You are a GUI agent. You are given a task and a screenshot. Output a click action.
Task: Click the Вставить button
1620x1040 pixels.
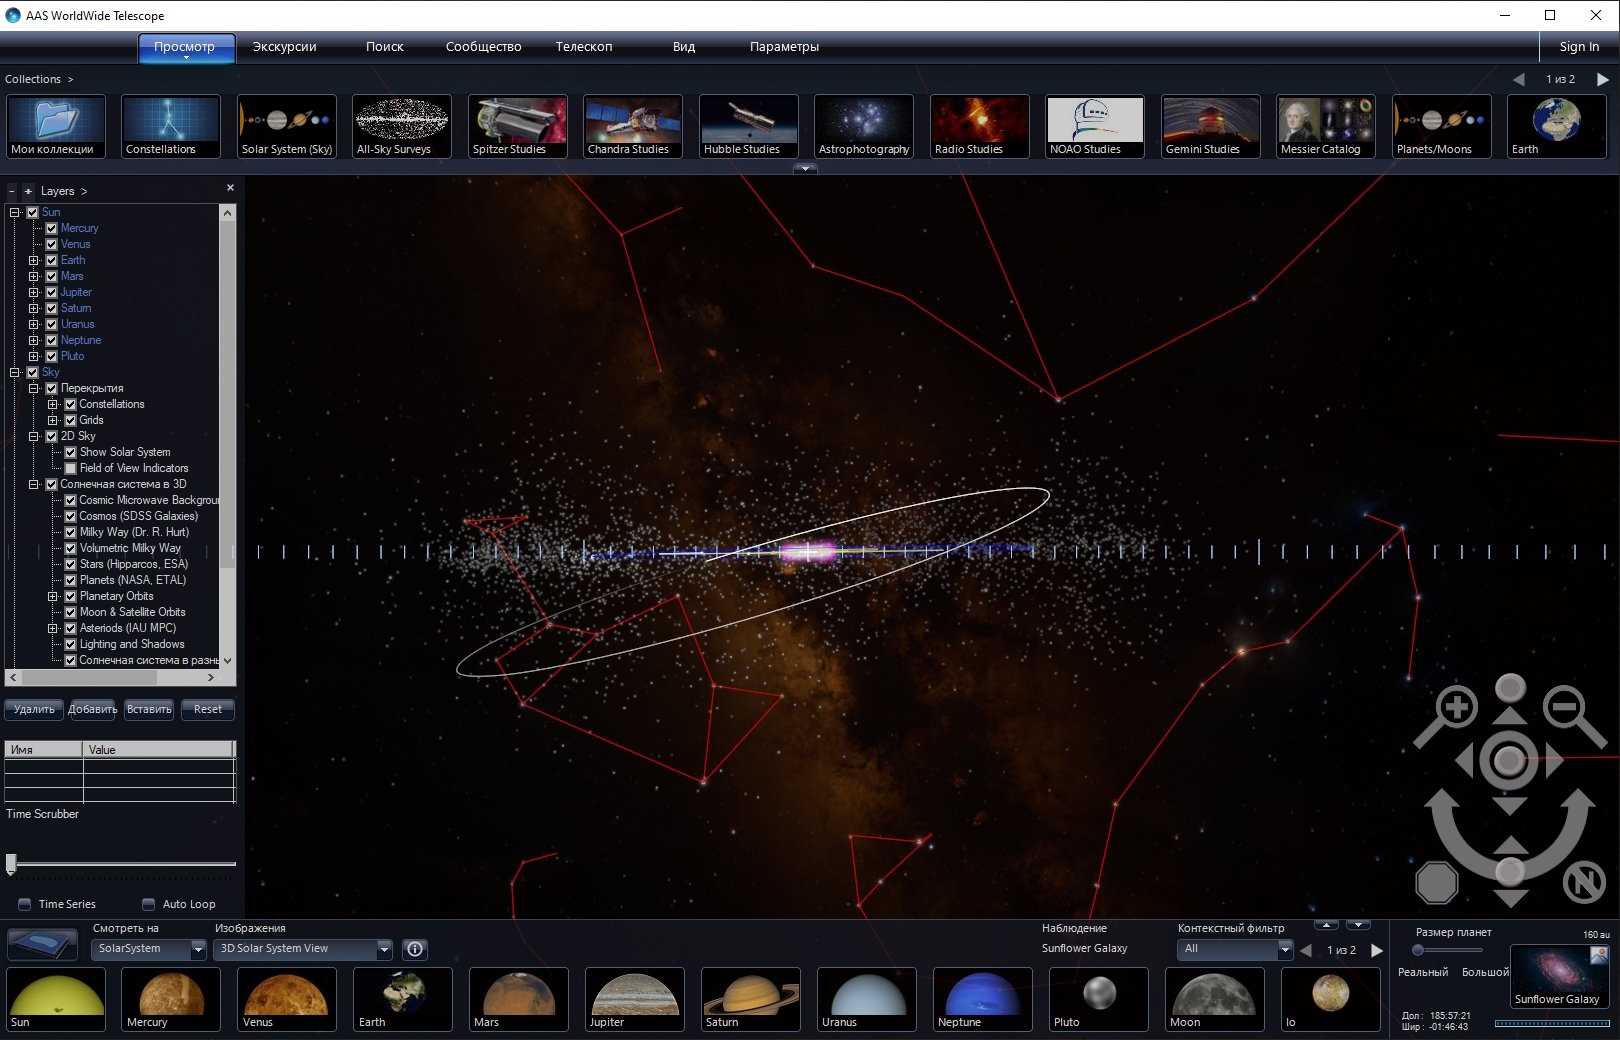(x=149, y=709)
